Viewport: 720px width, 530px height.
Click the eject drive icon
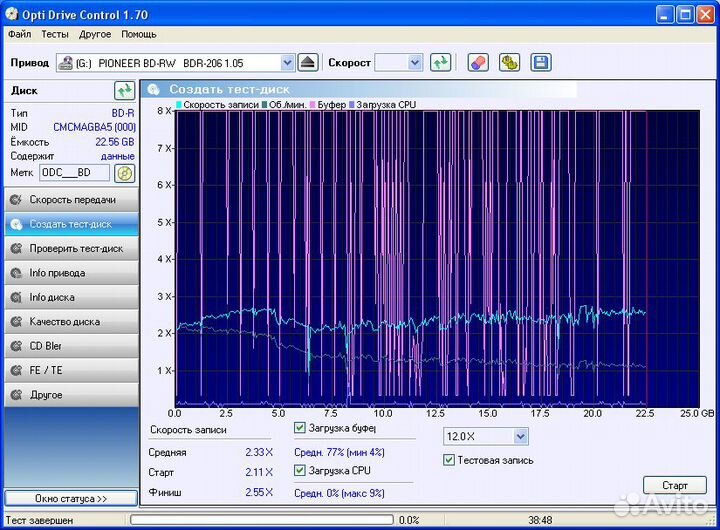308,63
